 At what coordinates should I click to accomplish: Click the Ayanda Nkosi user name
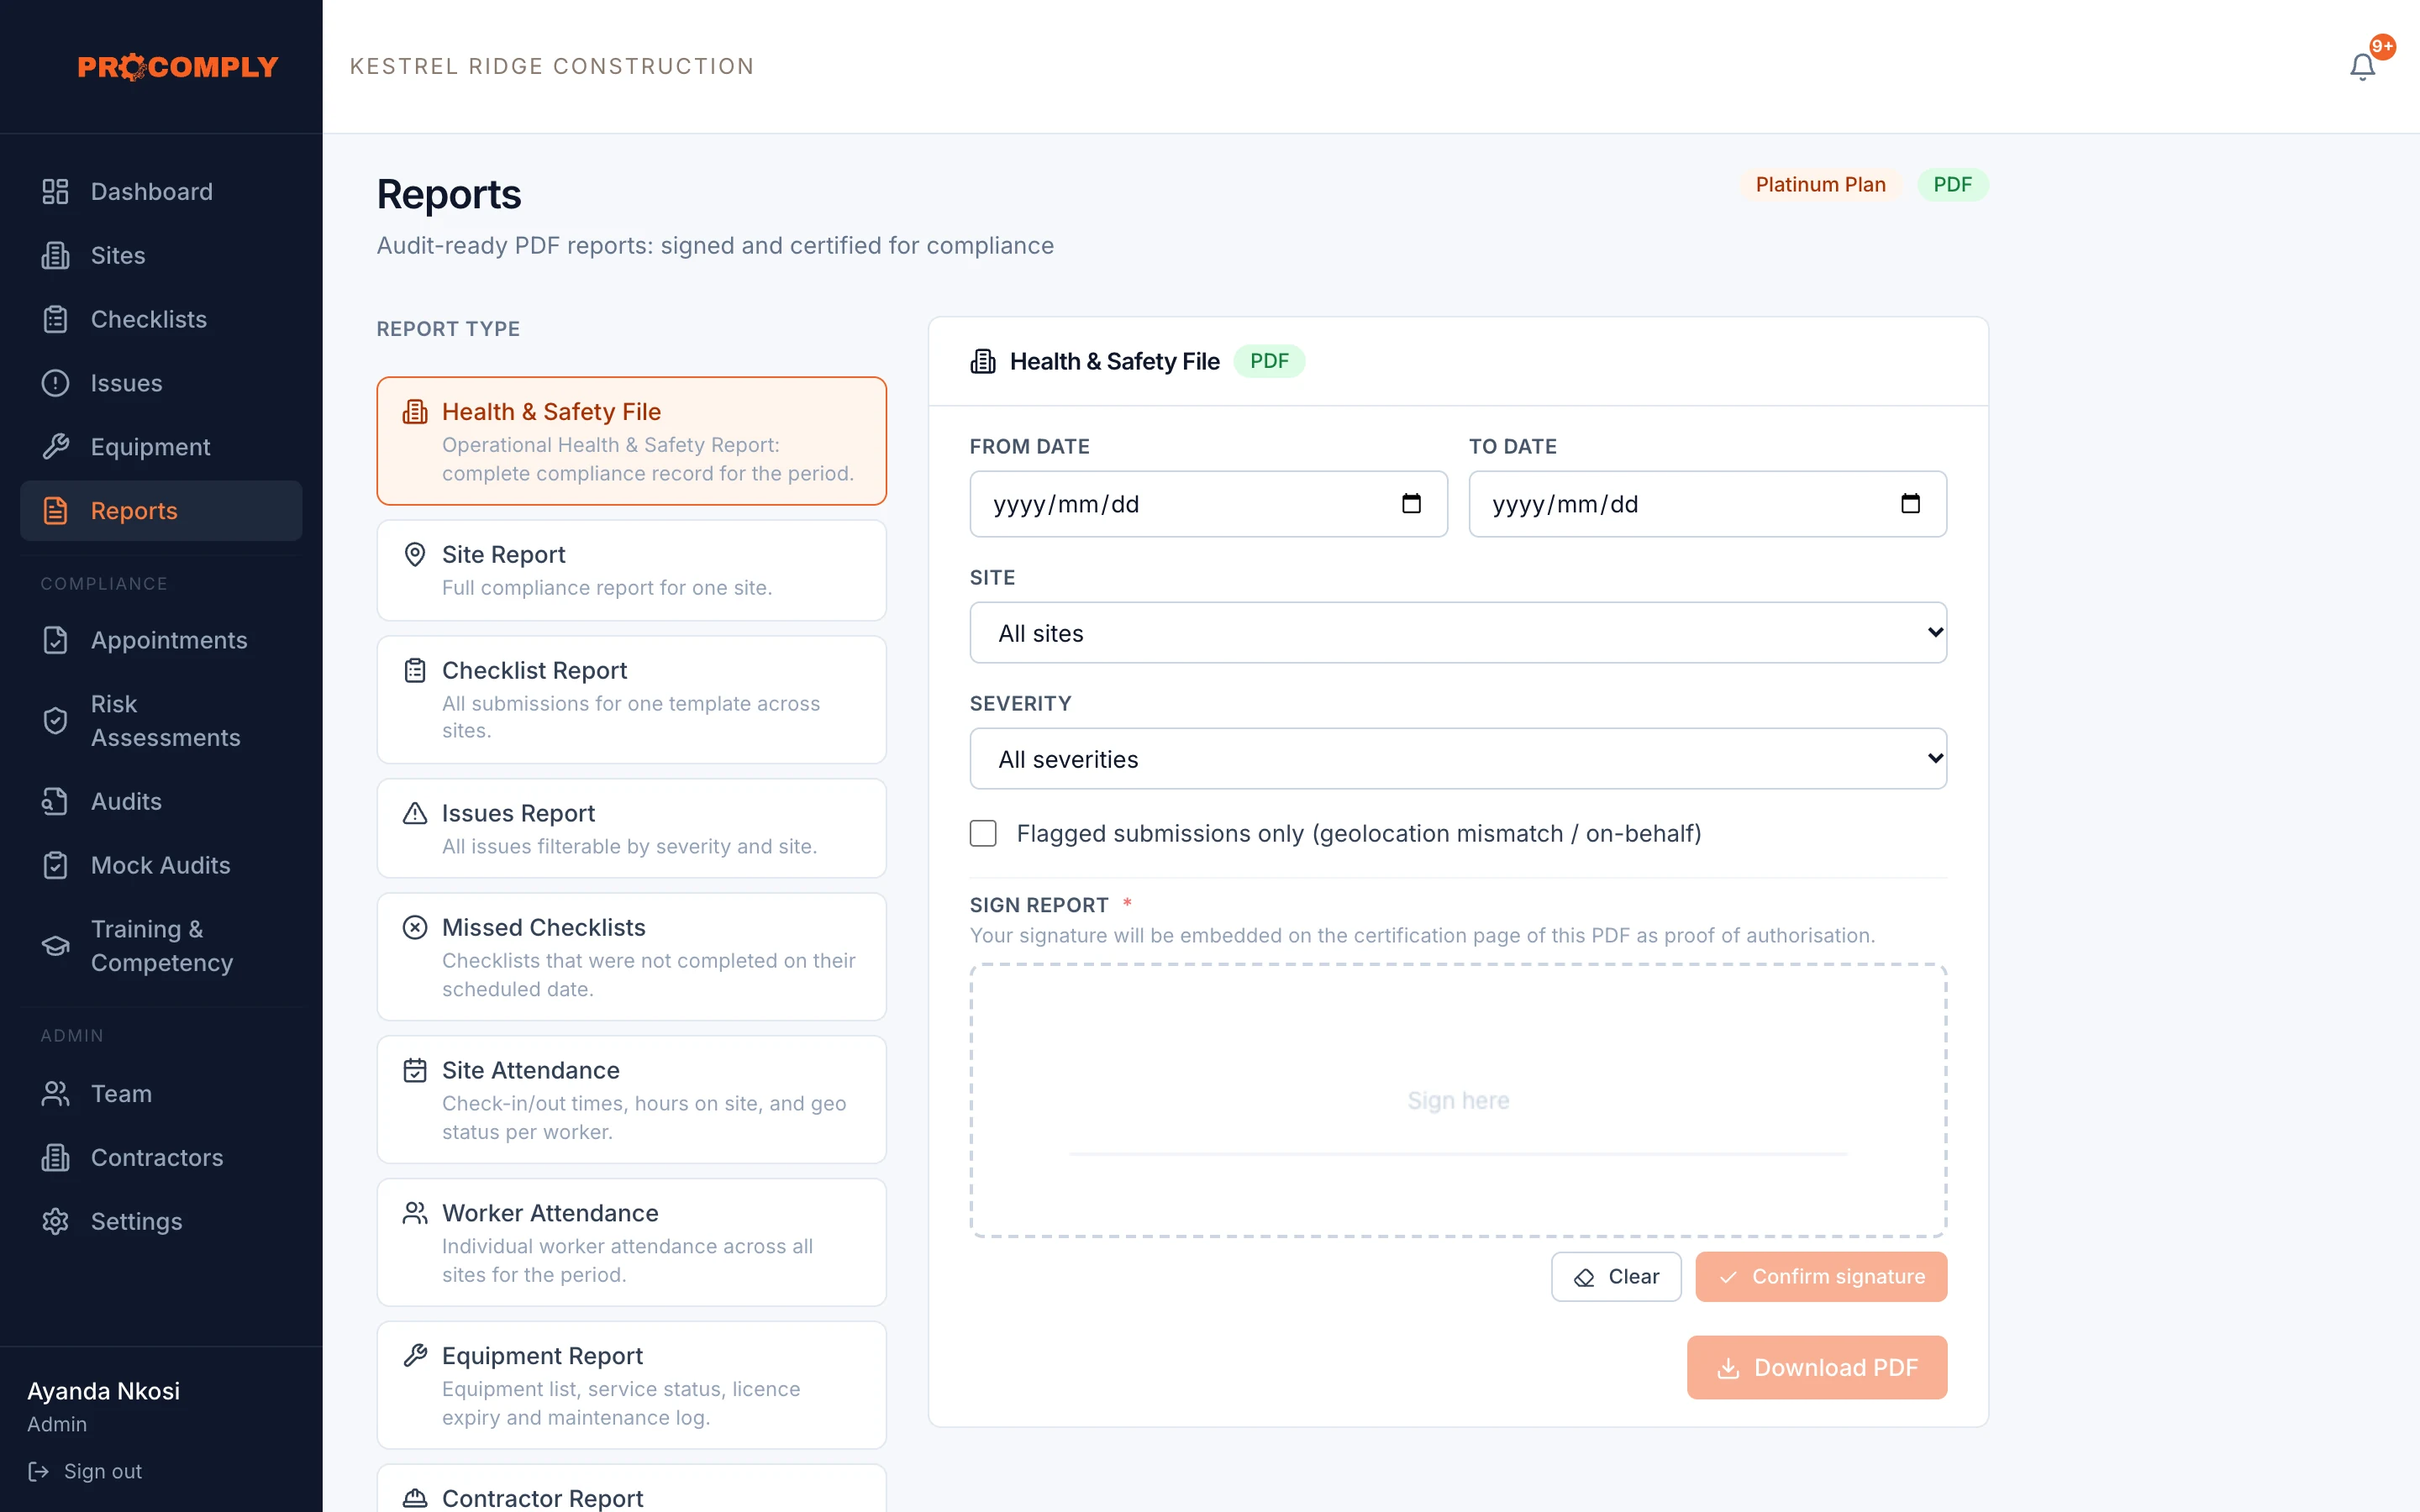coord(103,1391)
